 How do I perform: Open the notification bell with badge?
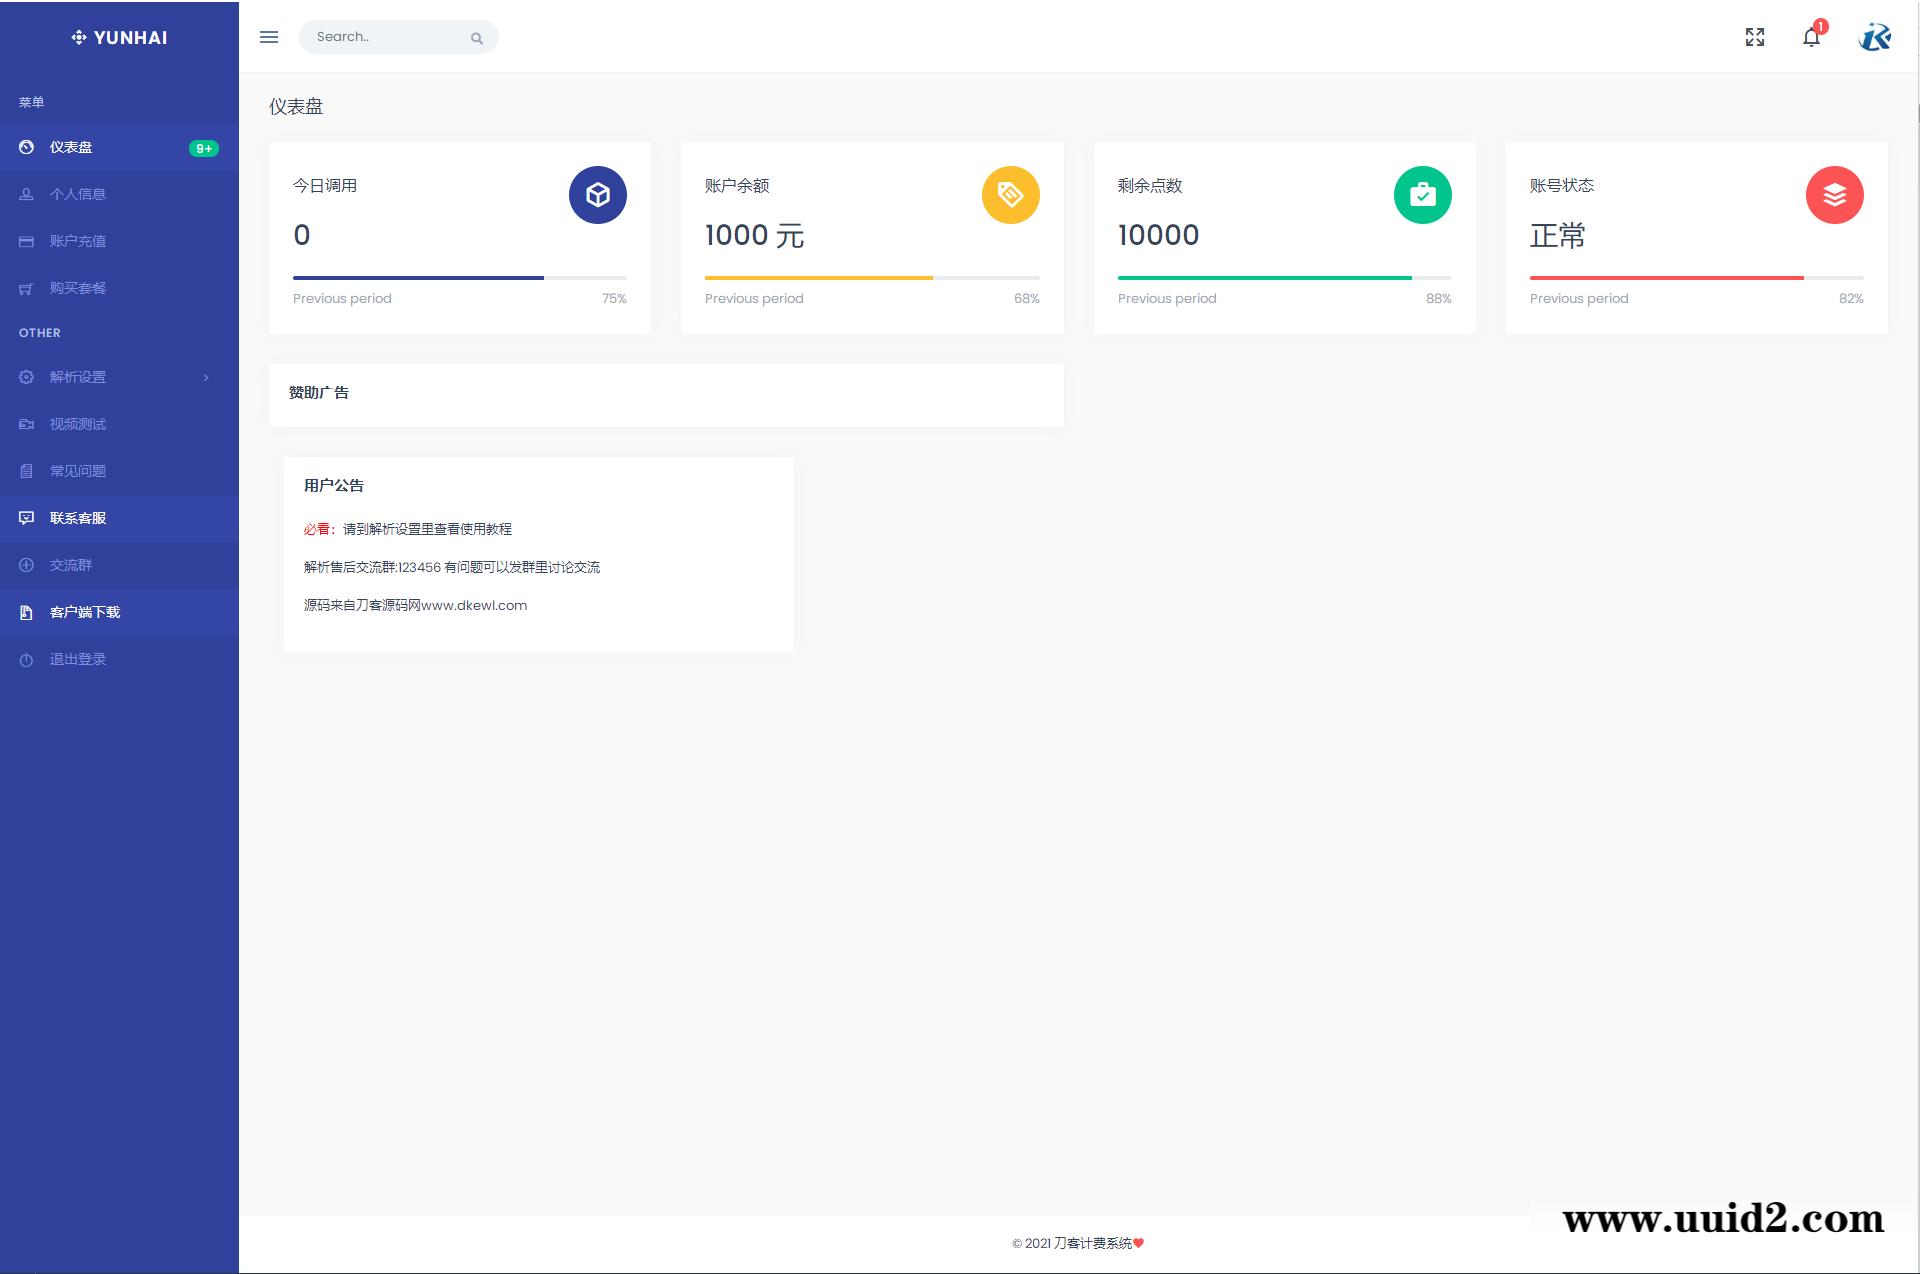point(1811,37)
